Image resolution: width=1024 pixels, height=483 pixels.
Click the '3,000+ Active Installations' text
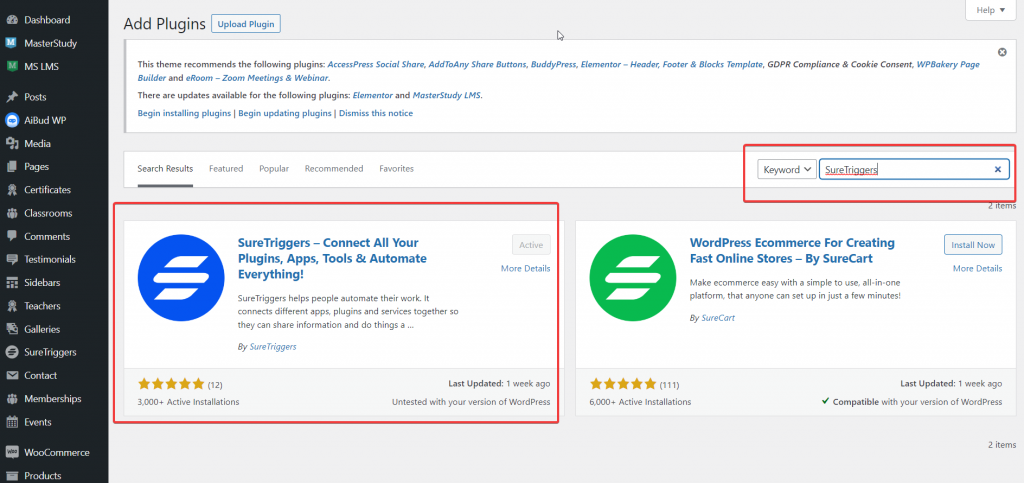point(188,402)
